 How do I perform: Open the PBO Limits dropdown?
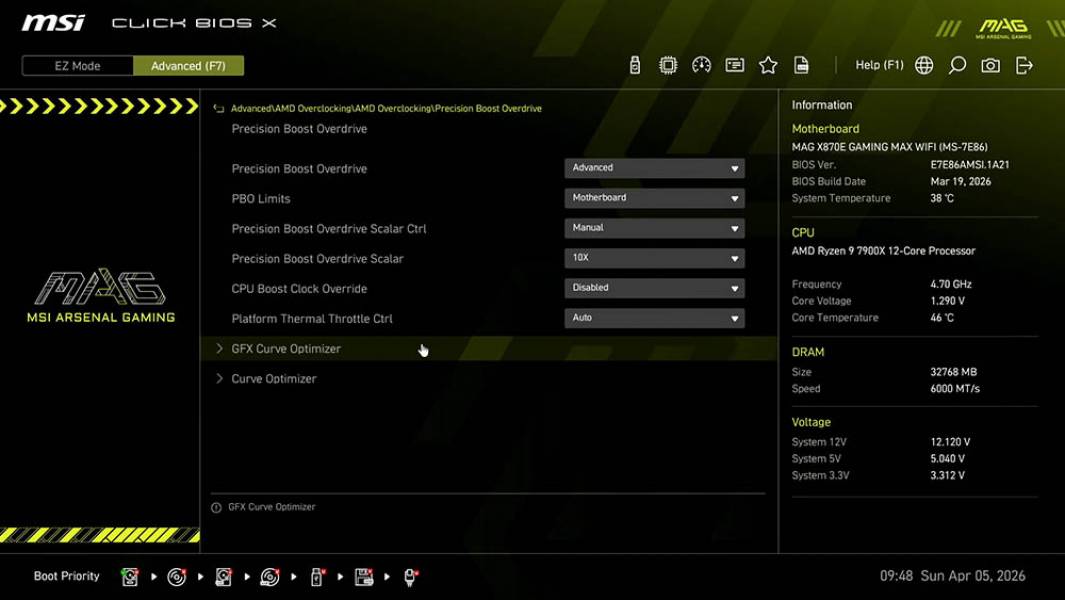[653, 197]
